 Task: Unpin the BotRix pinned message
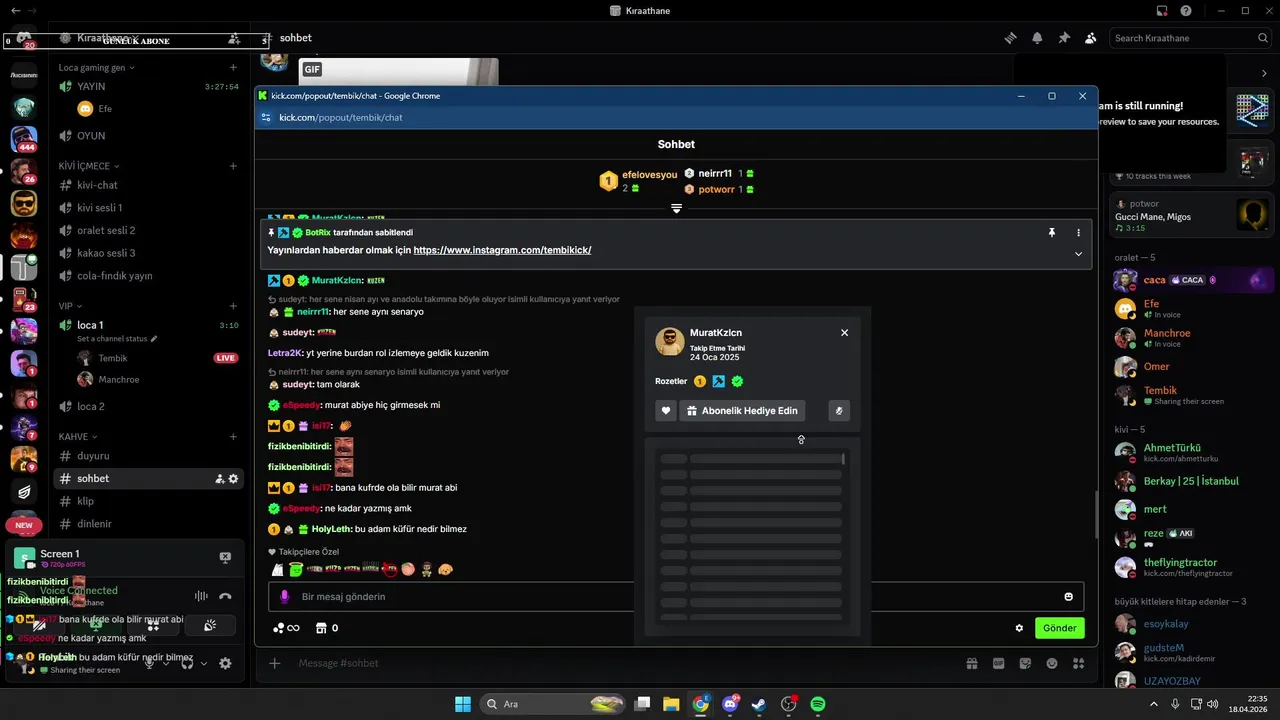point(1052,232)
